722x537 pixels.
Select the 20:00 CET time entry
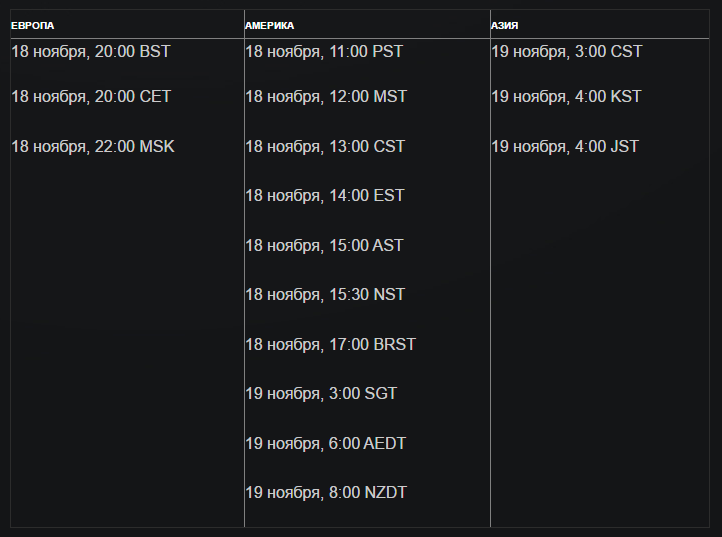click(91, 97)
